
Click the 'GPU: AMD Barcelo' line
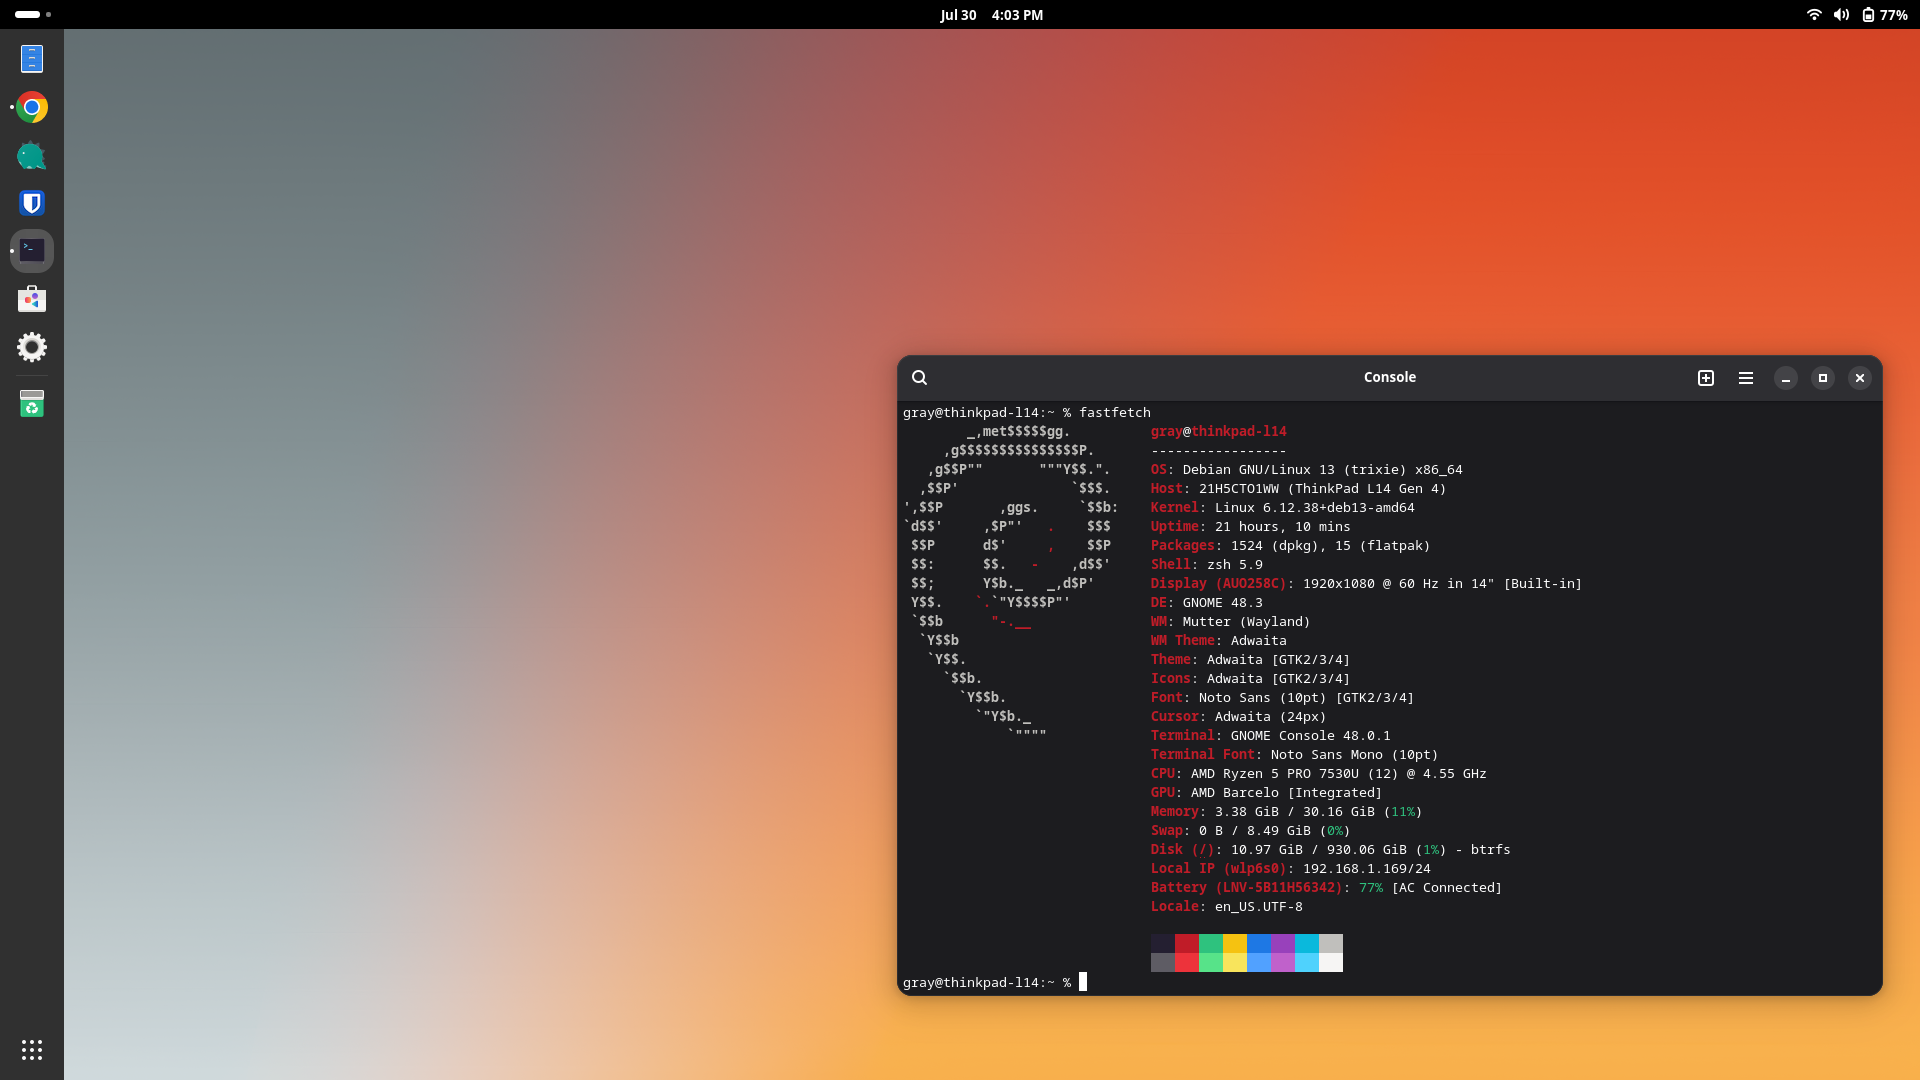click(x=1266, y=792)
